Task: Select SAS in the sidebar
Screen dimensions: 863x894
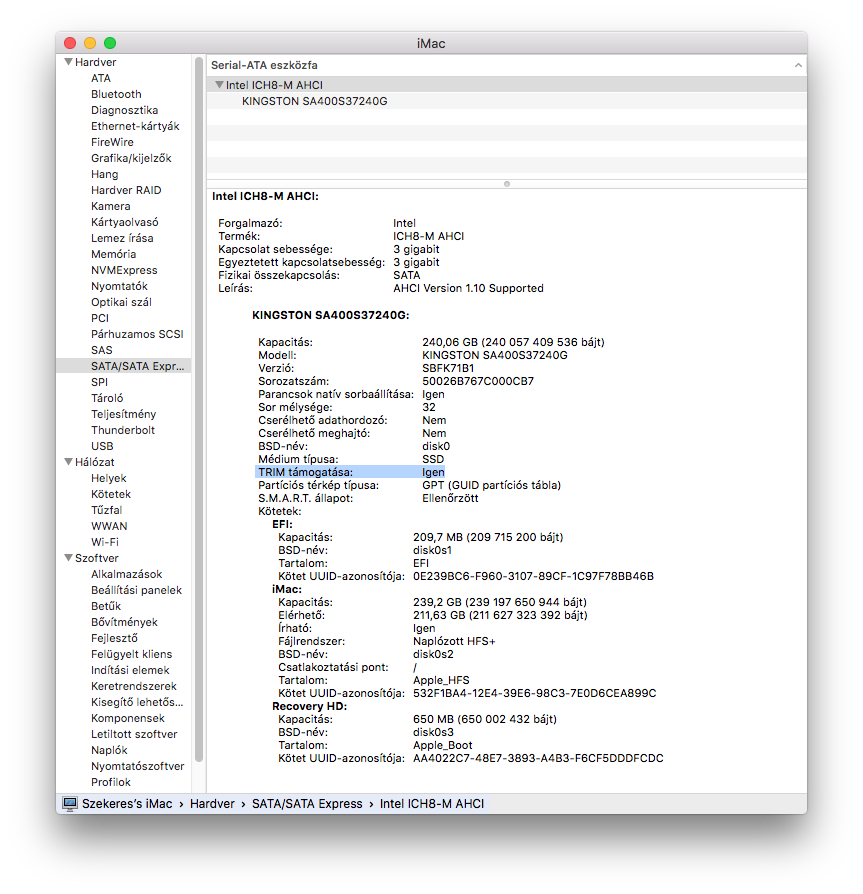Action: 101,350
